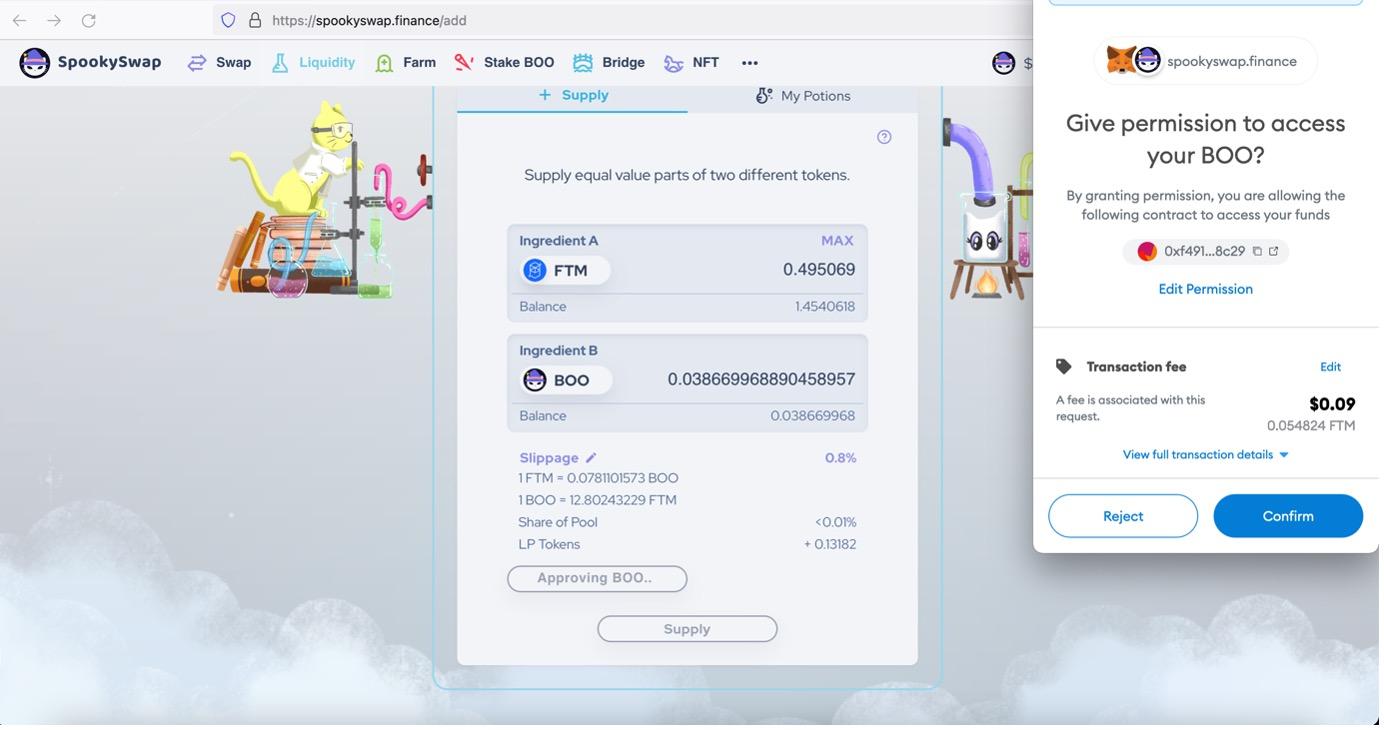Click the BOO amount input field
This screenshot has height=730, width=1384.
click(x=761, y=380)
